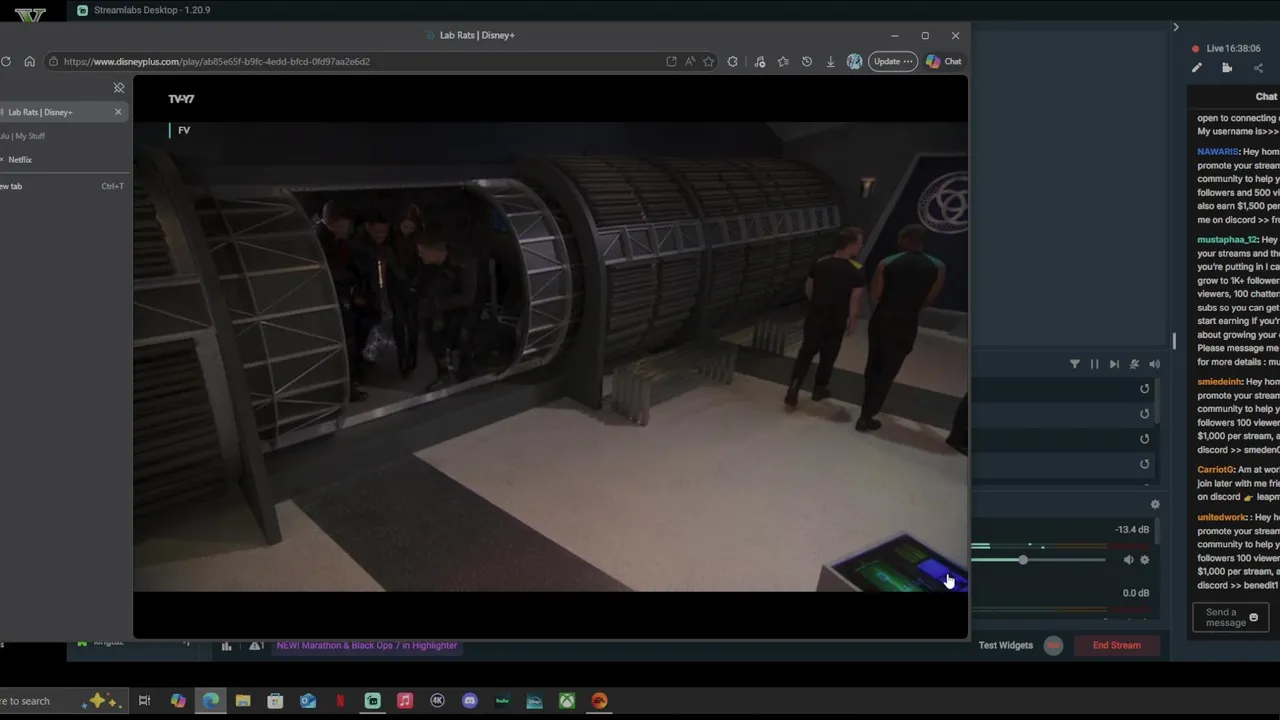Open Copilot Chat in browser
The height and width of the screenshot is (720, 1280).
(943, 61)
